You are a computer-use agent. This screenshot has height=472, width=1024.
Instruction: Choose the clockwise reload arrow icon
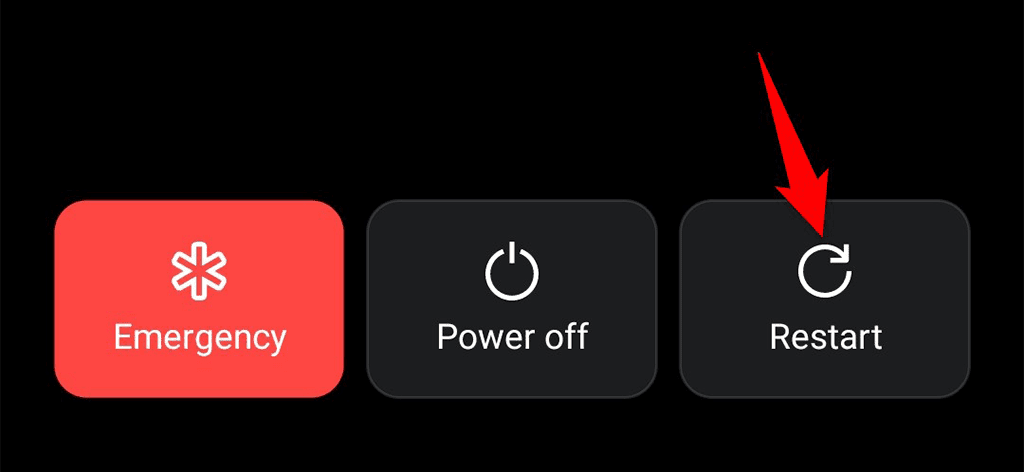[x=825, y=271]
